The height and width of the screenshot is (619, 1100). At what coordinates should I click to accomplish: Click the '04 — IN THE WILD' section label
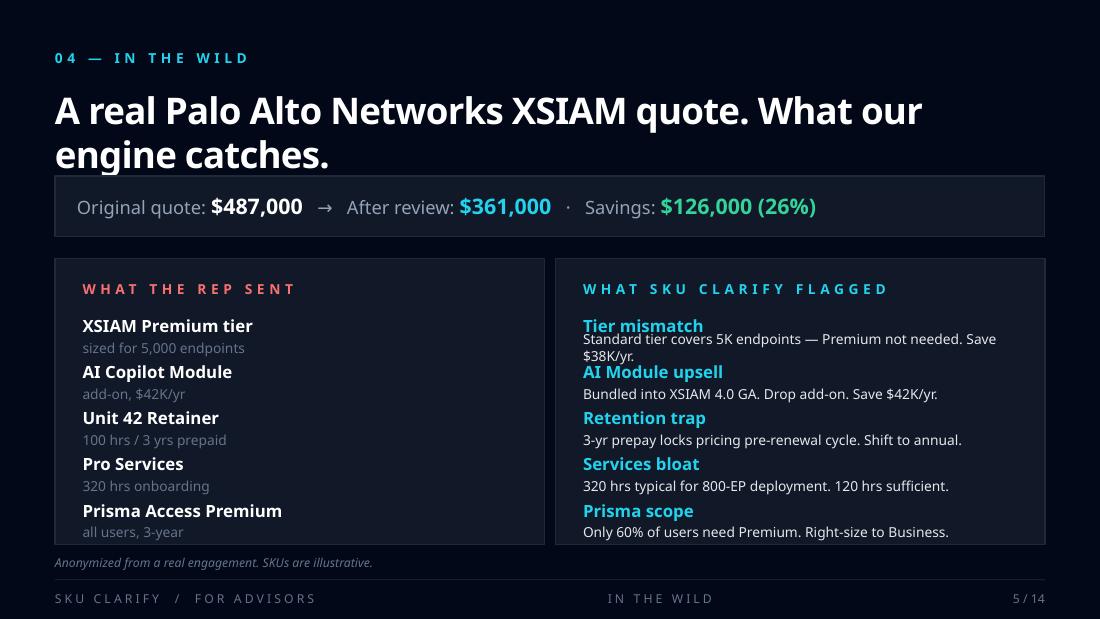pyautogui.click(x=151, y=58)
